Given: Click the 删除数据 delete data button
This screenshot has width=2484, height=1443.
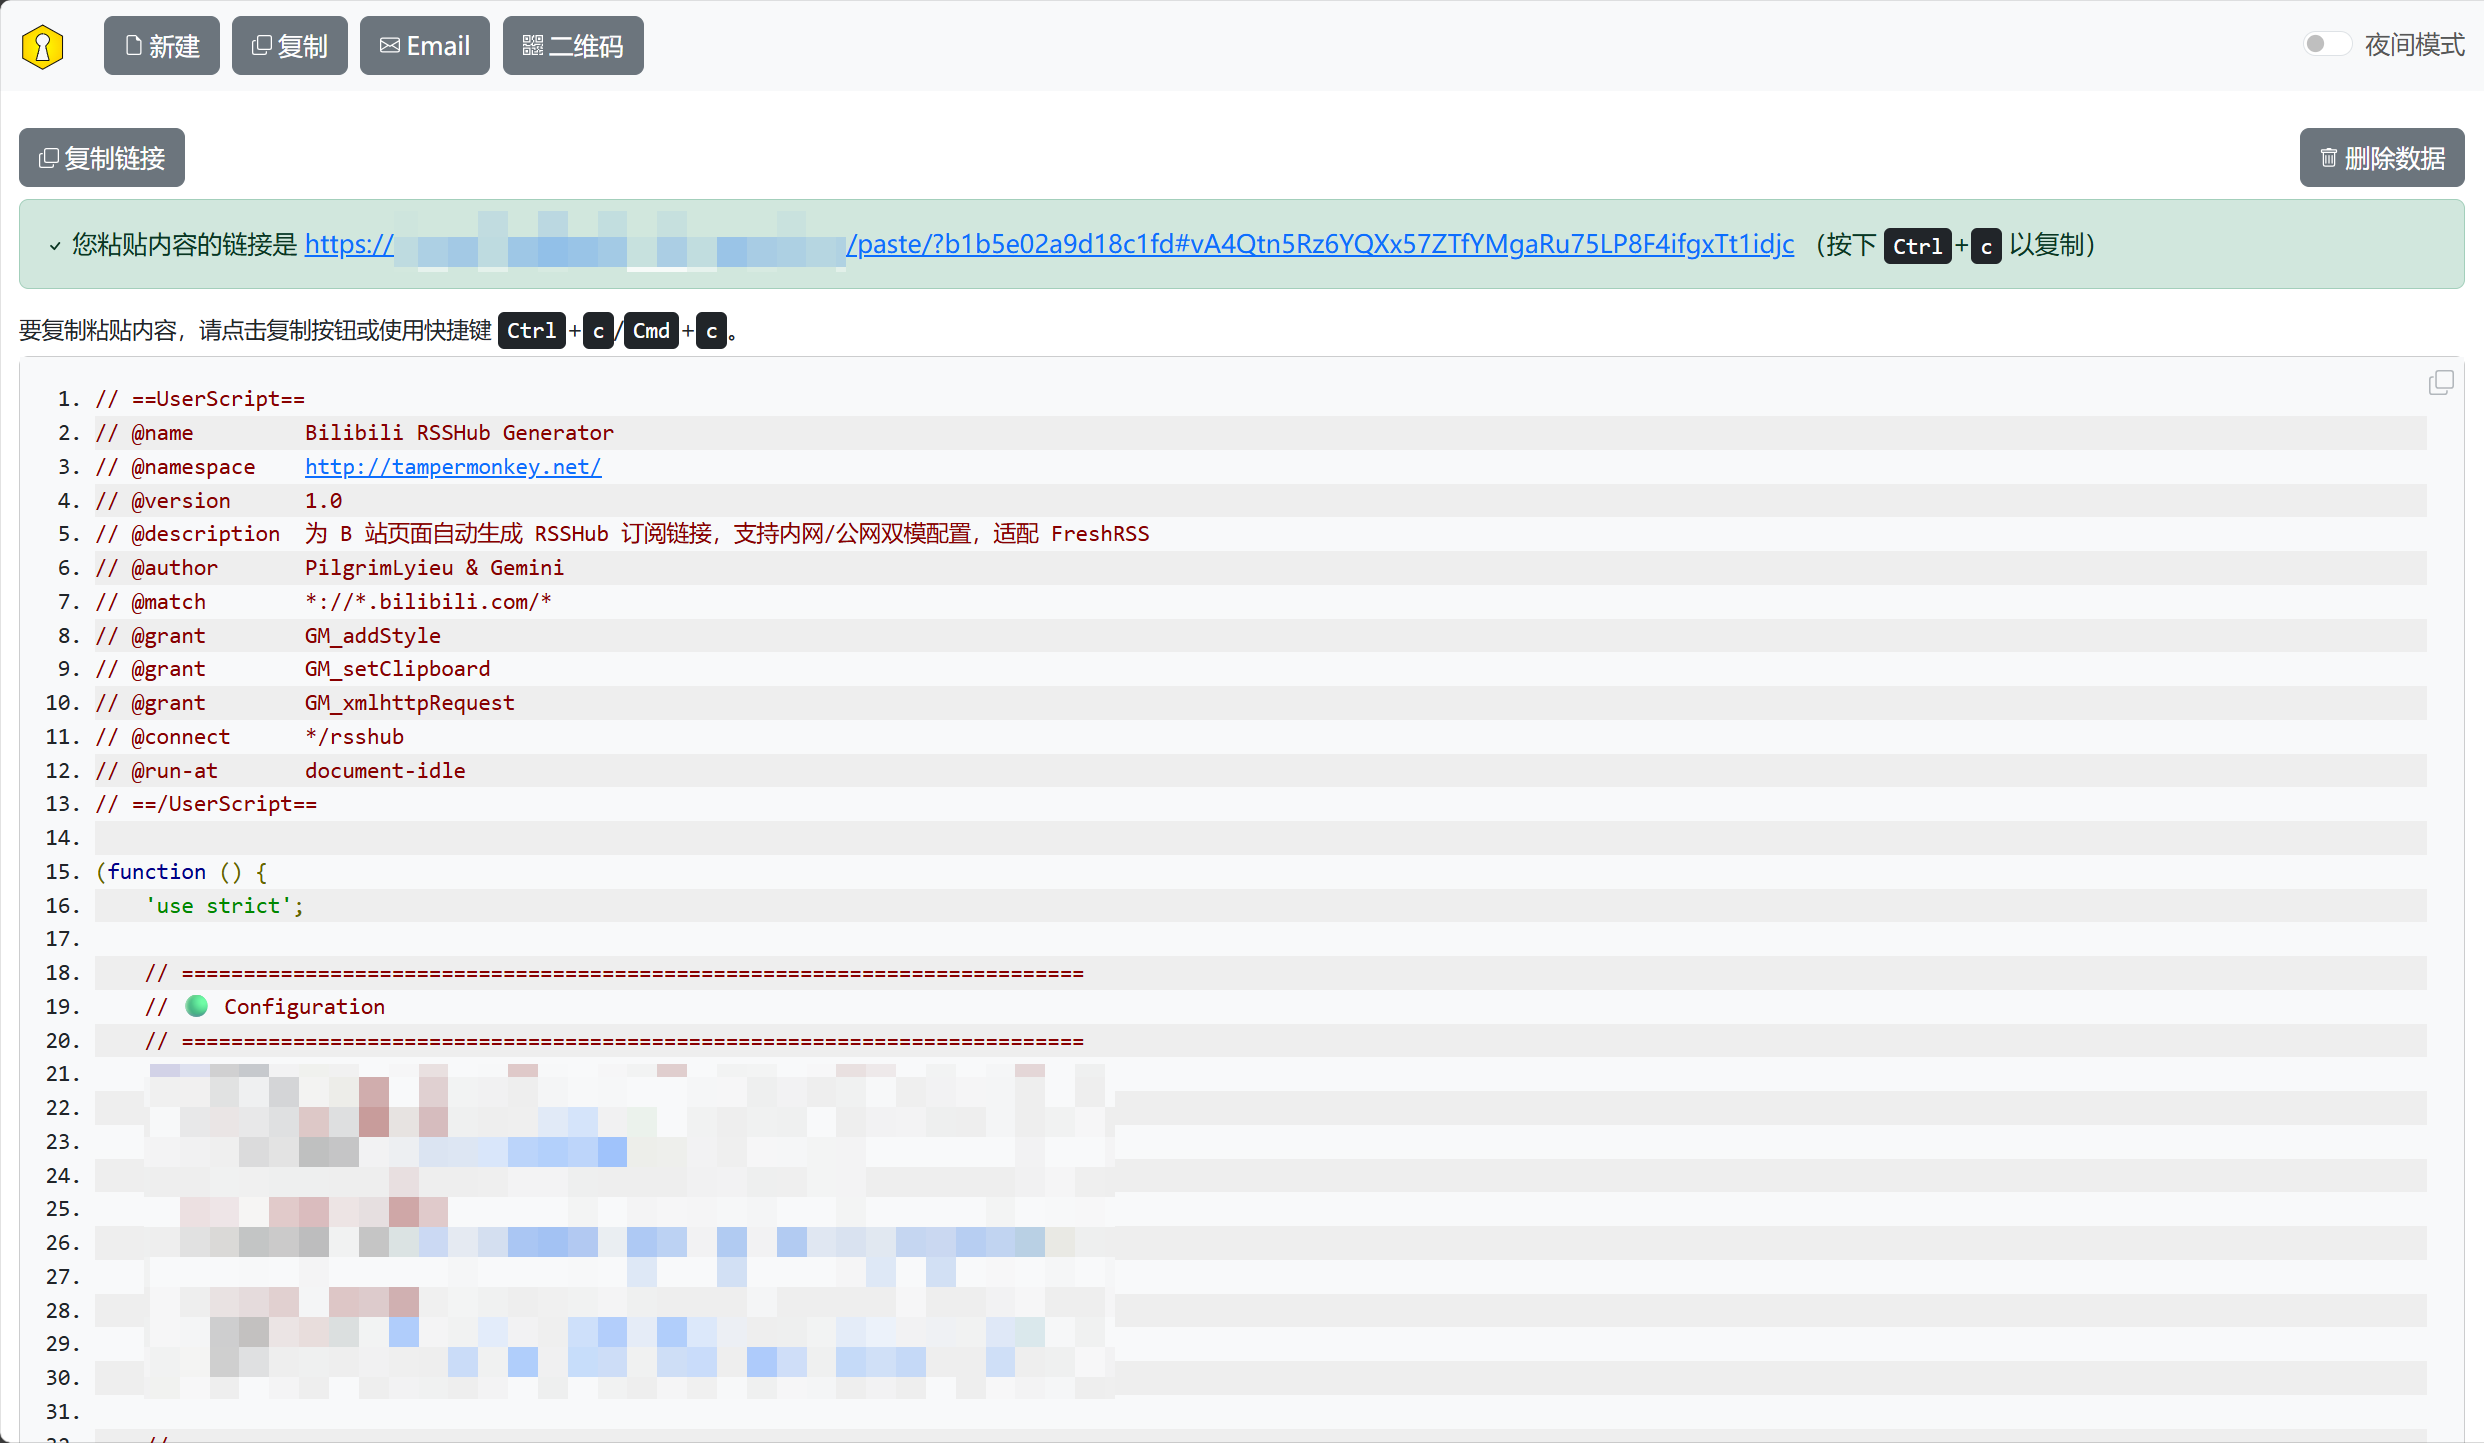Looking at the screenshot, I should [x=2381, y=158].
